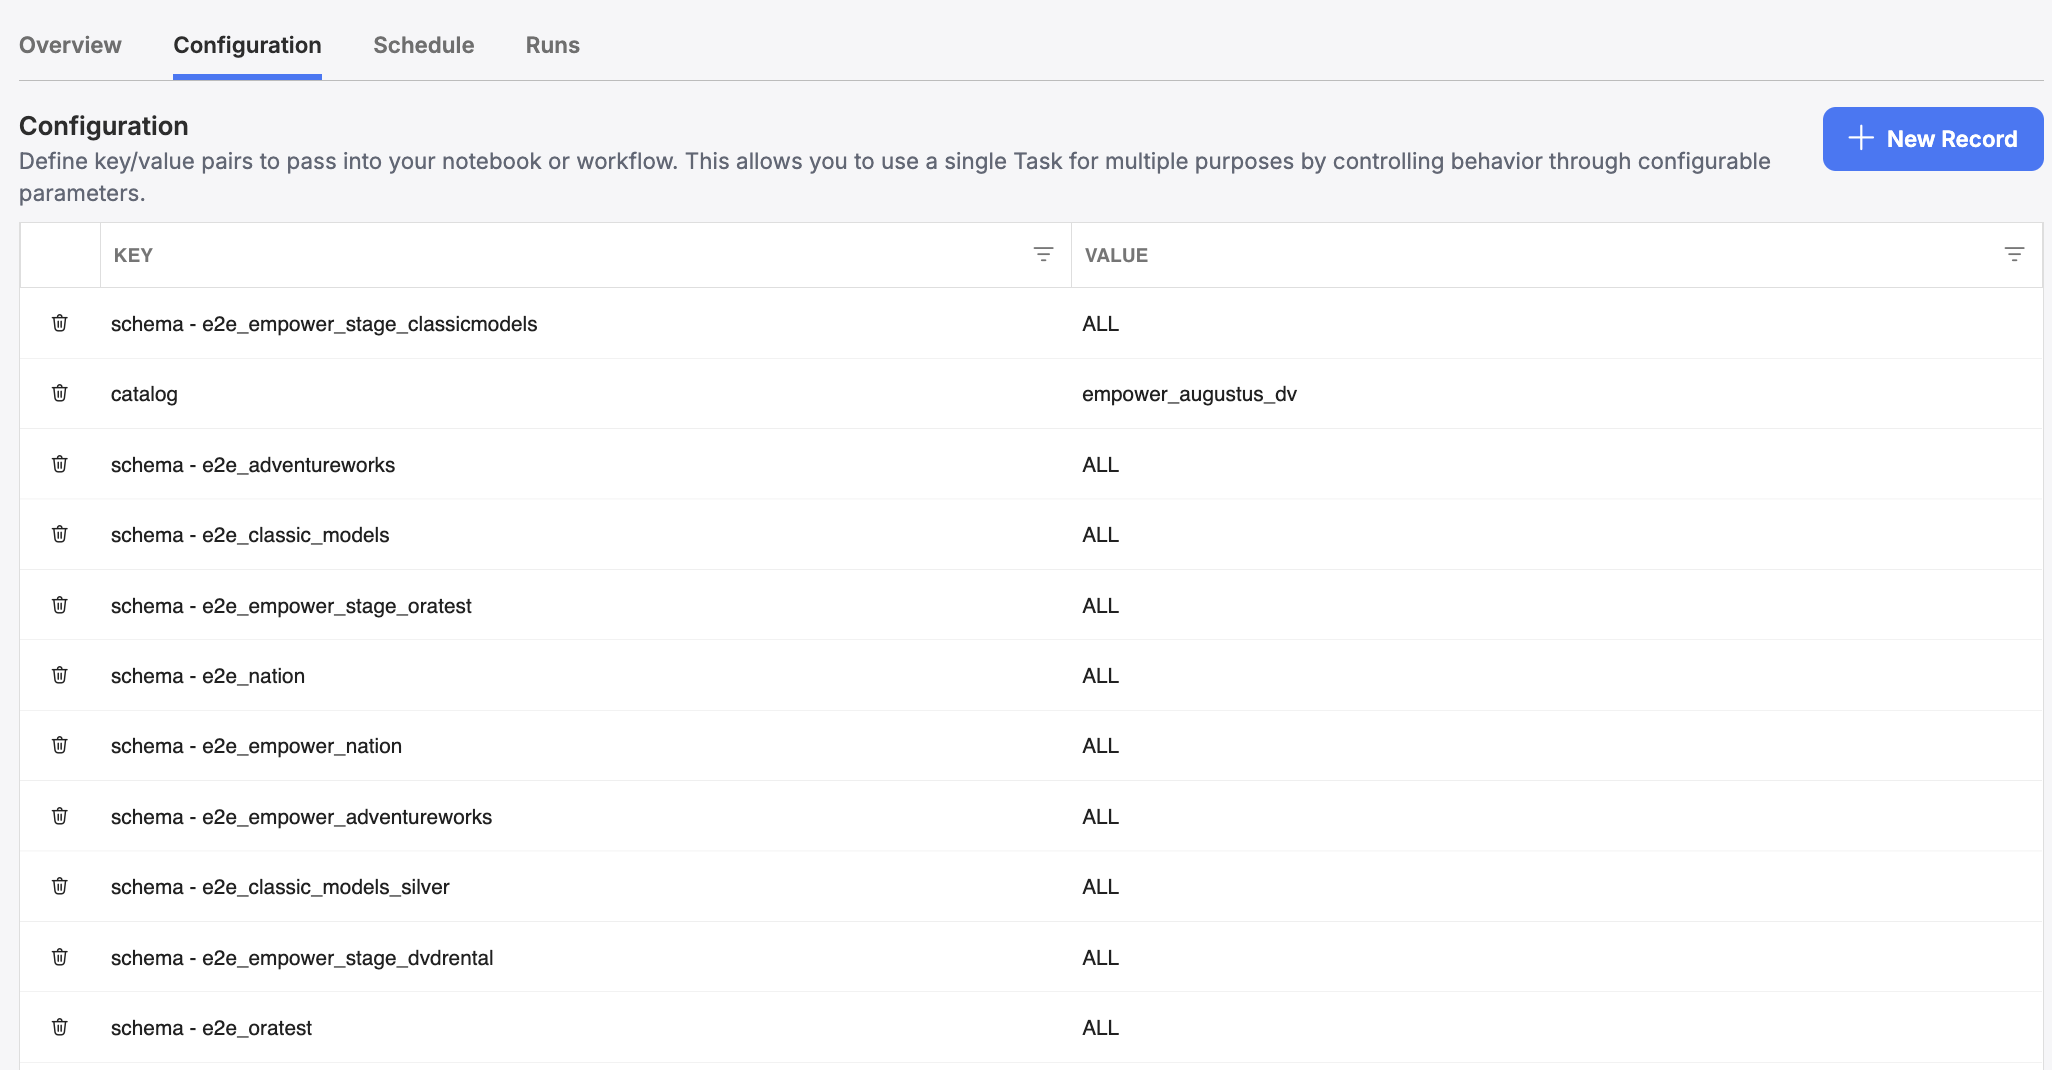
Task: Click the KEY column header
Action: tap(133, 255)
